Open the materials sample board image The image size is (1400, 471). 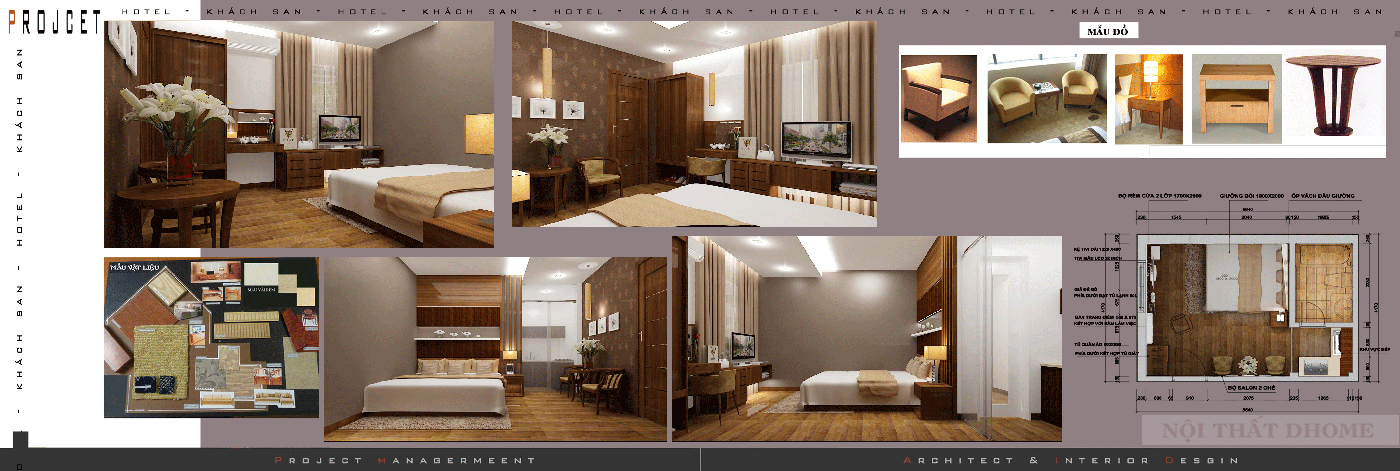coord(211,337)
